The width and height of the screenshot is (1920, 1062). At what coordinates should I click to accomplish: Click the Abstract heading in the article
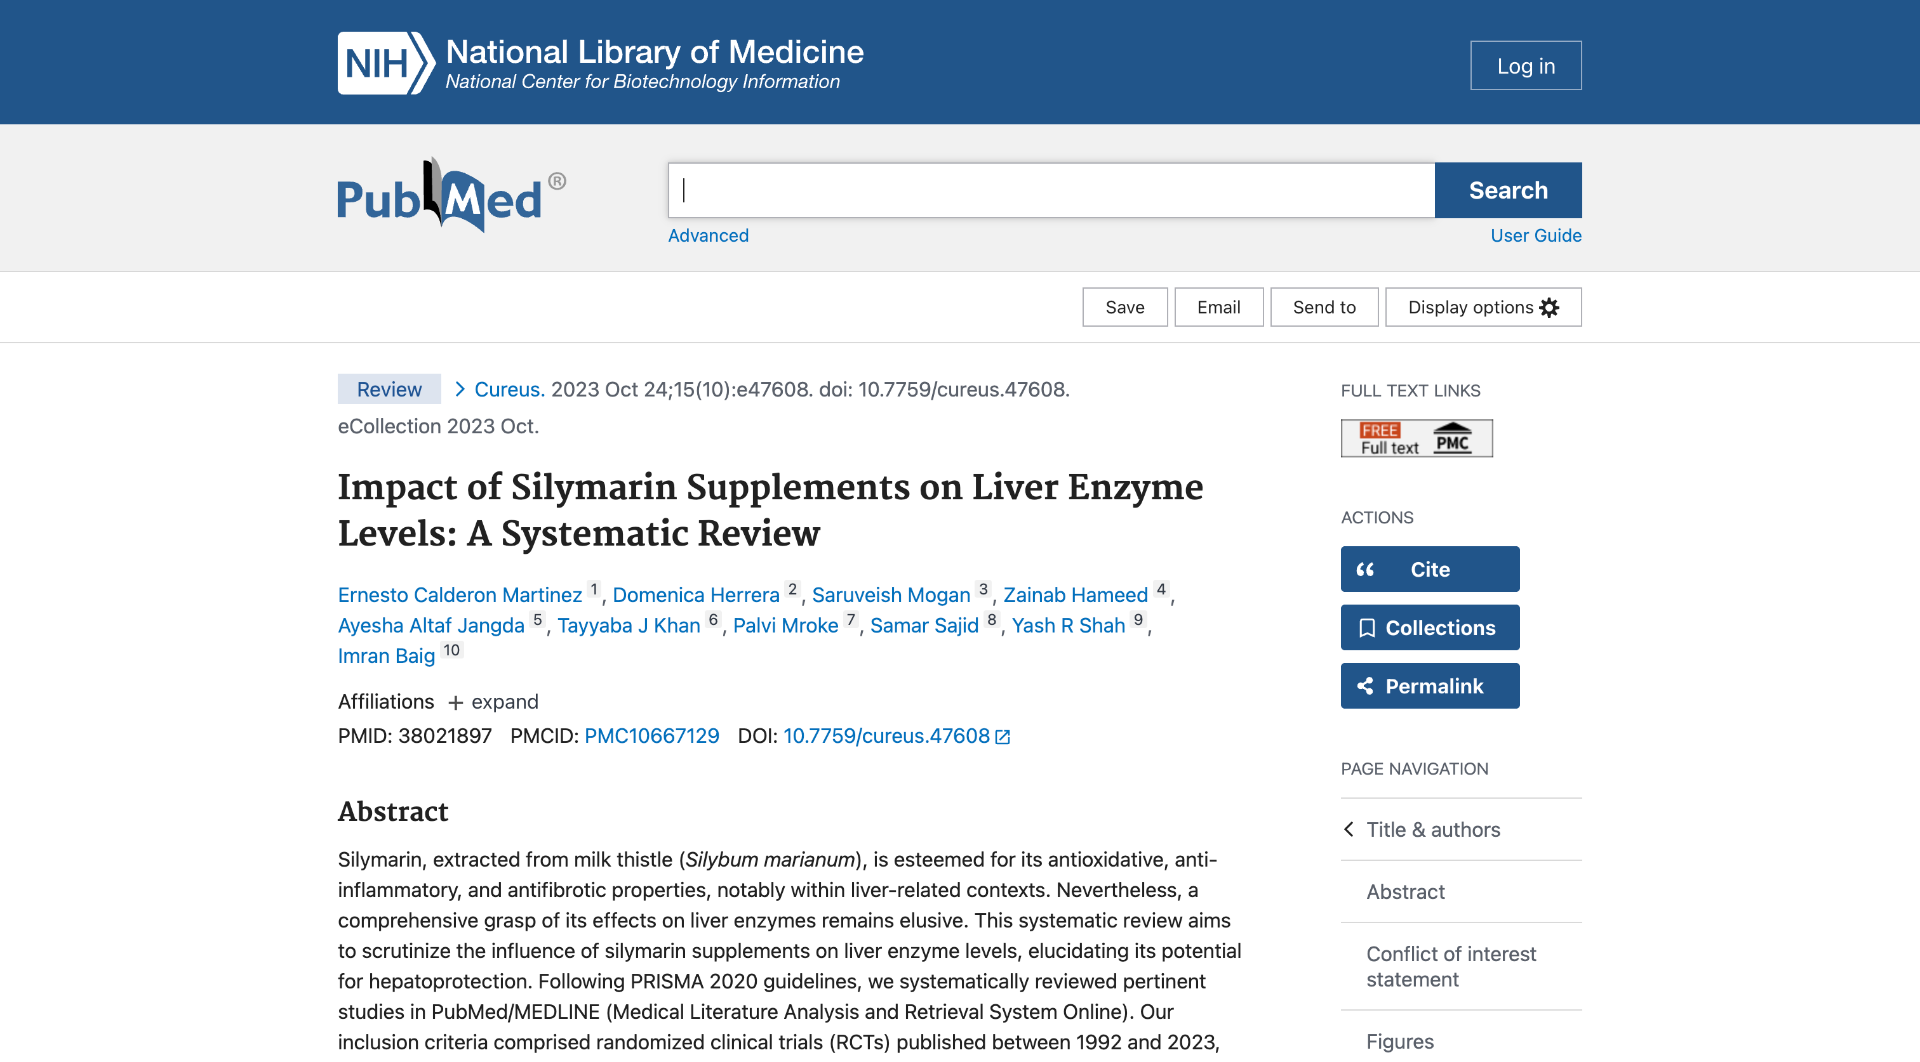393,811
